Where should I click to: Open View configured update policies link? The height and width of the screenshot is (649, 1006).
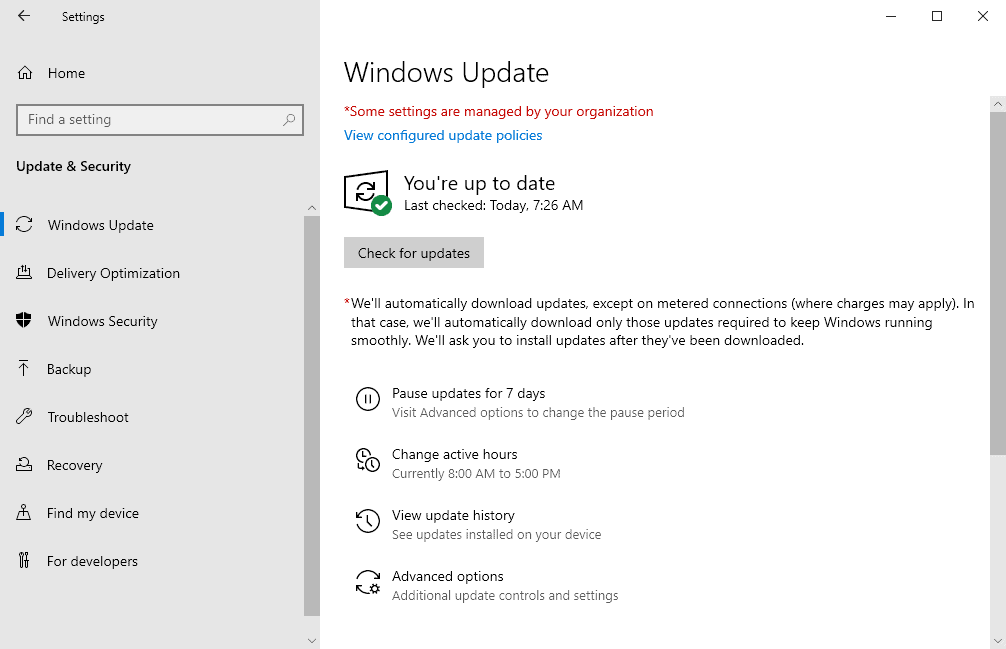442,135
